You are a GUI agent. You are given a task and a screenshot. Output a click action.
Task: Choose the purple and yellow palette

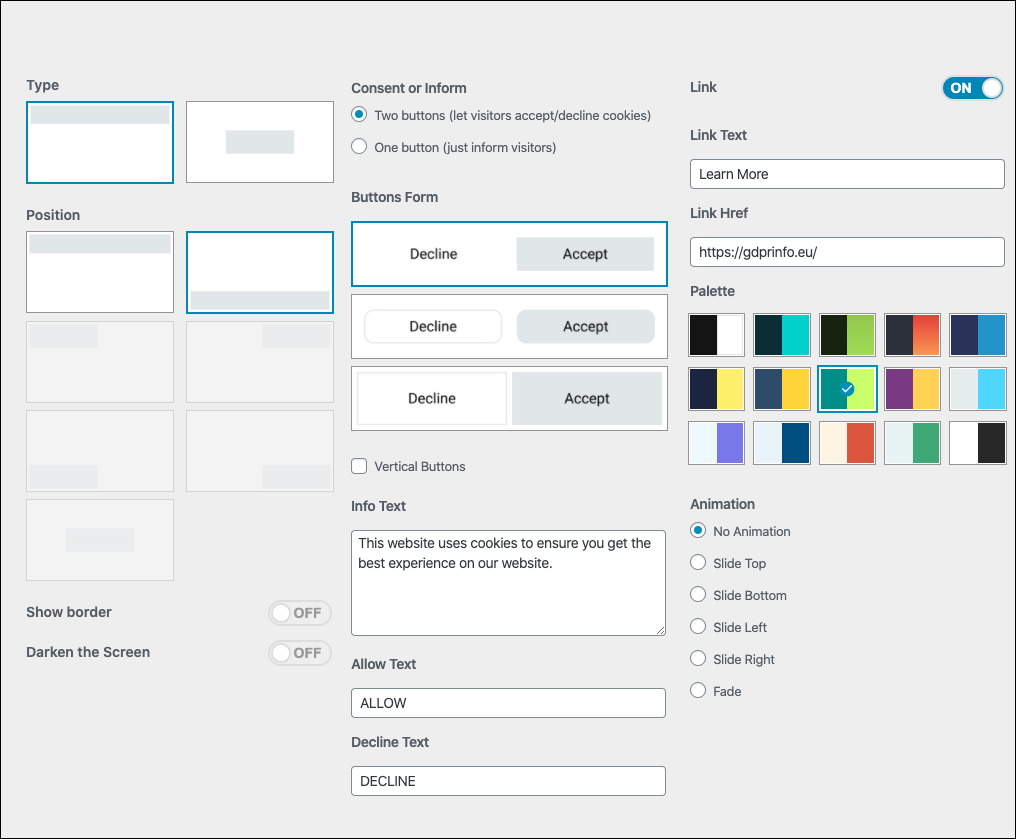click(x=912, y=389)
